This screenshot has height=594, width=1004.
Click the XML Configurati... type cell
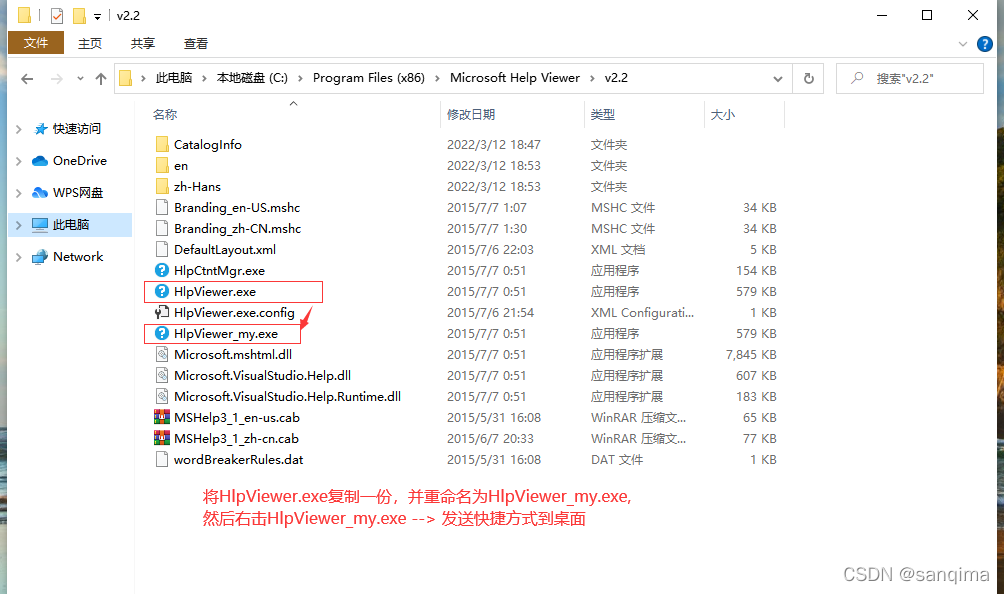tap(642, 312)
